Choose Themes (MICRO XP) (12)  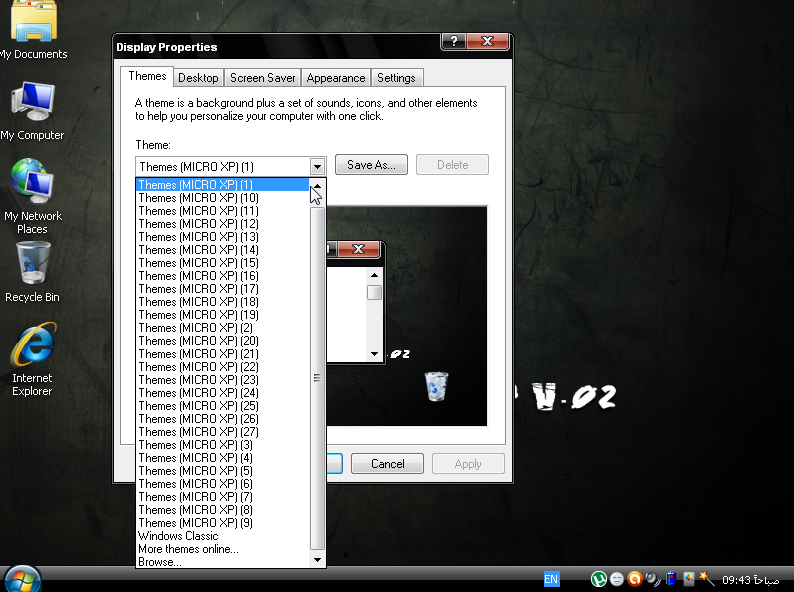coord(223,223)
